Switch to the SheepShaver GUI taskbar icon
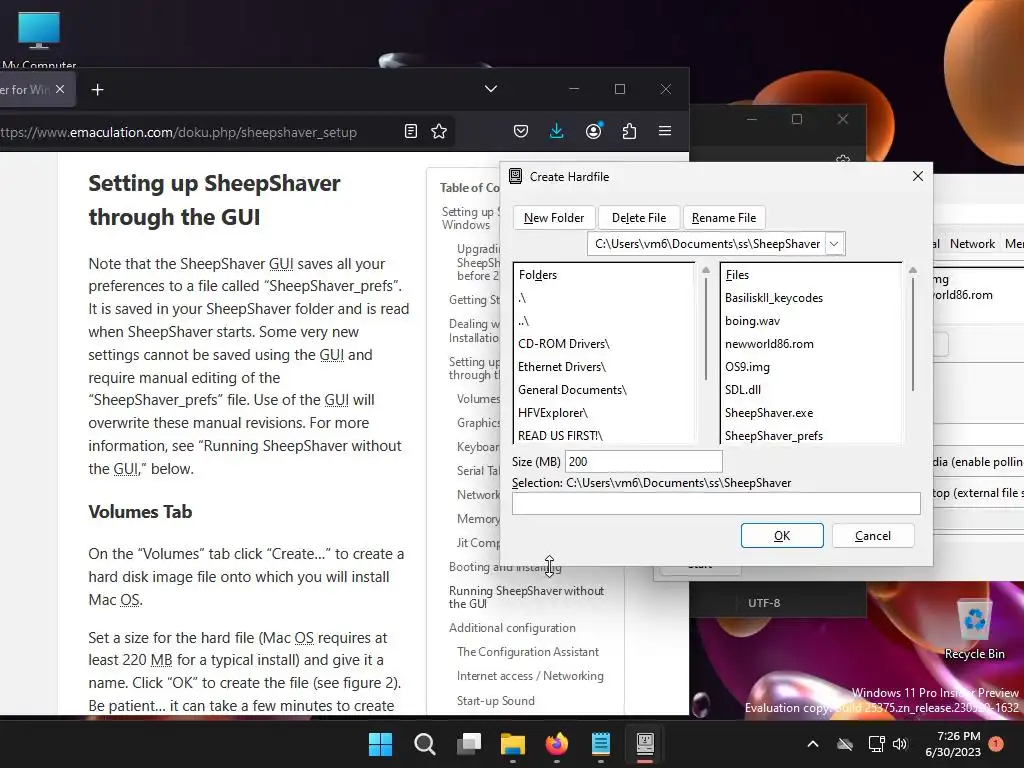 [x=645, y=744]
